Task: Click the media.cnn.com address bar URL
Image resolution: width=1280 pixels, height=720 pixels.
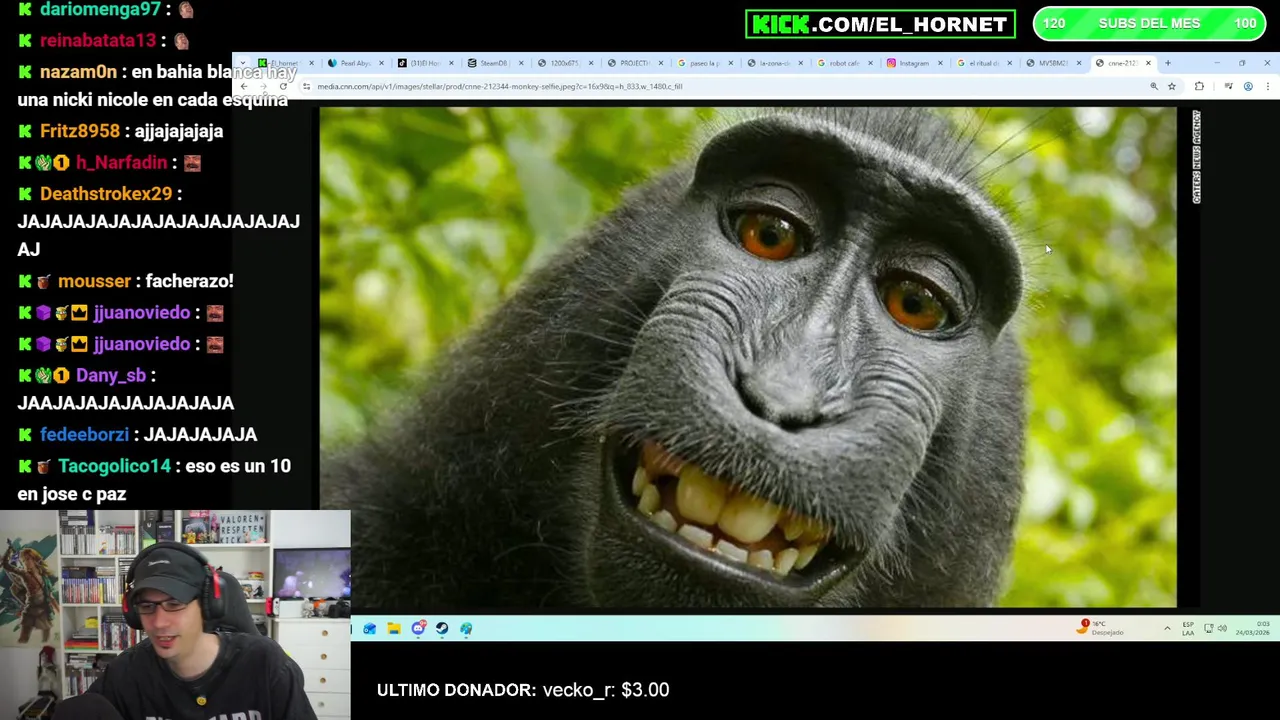Action: pos(499,86)
